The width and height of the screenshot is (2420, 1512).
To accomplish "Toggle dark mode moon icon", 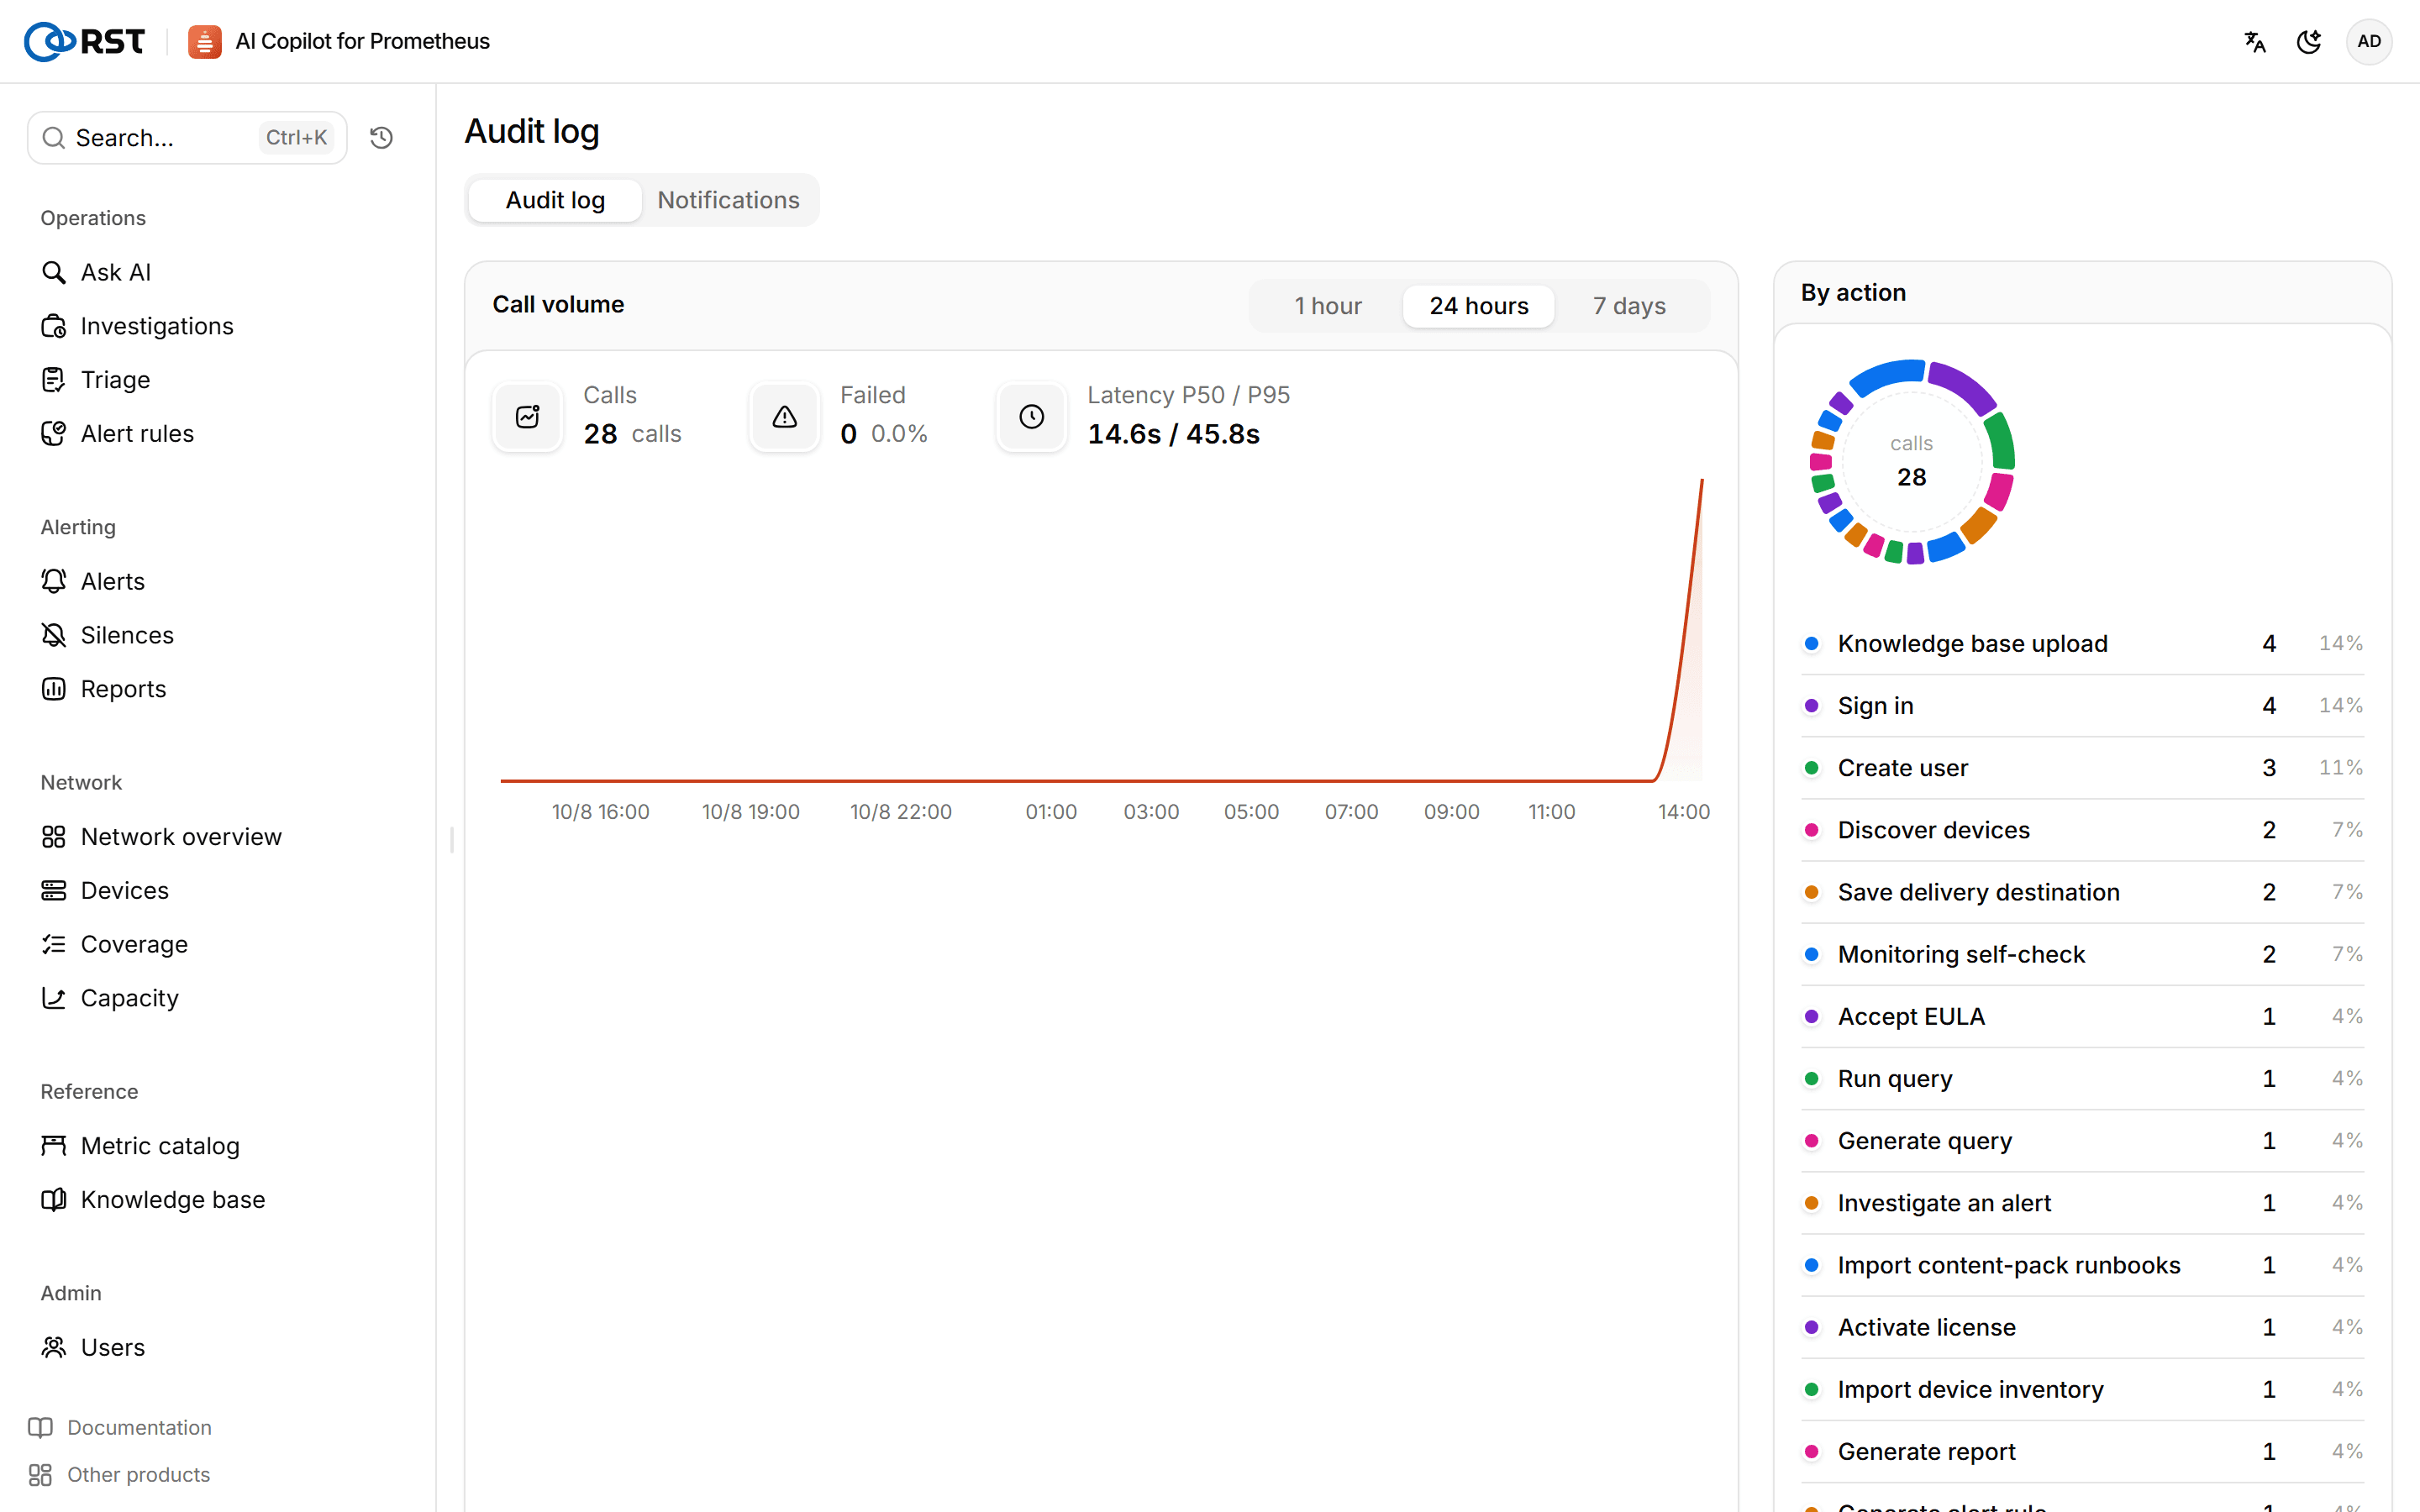I will [x=2309, y=42].
